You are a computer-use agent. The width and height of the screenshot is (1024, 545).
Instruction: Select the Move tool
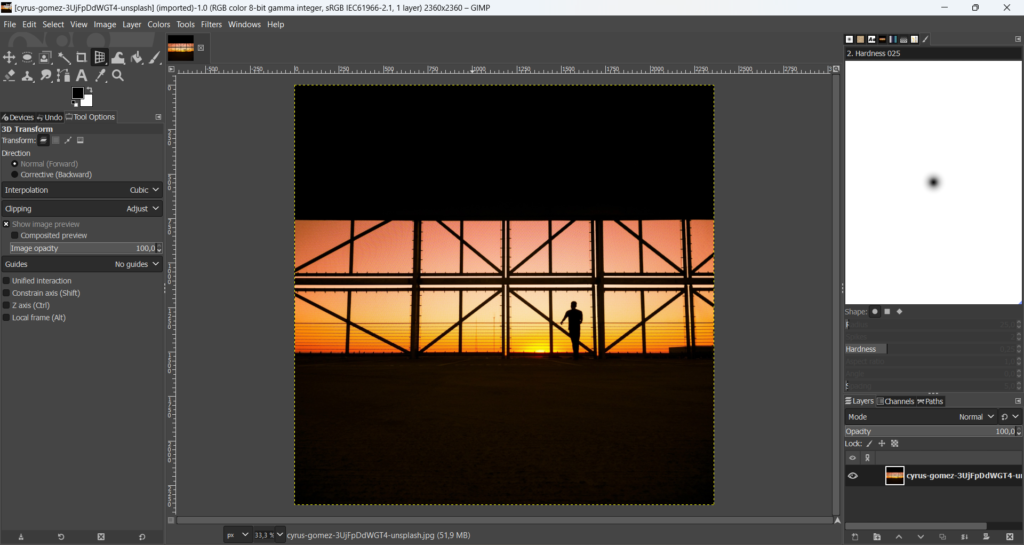click(x=9, y=58)
